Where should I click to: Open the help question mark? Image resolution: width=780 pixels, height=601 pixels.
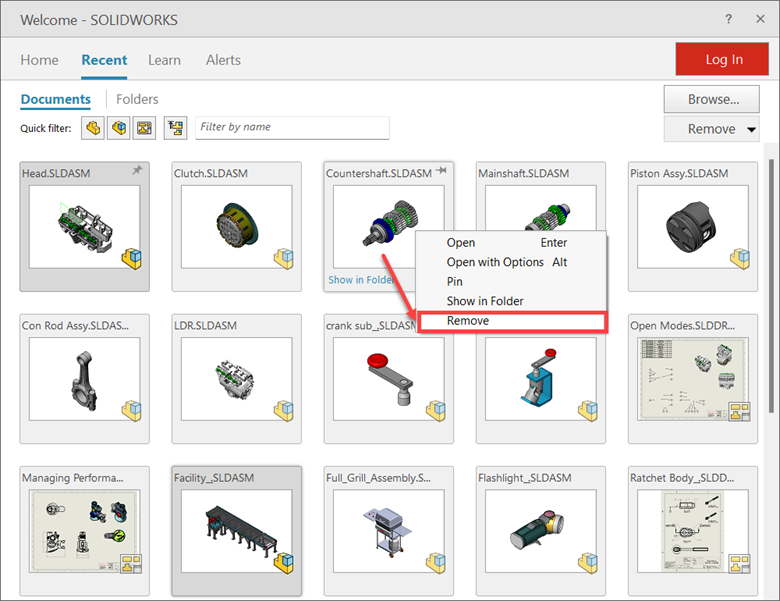pos(728,19)
